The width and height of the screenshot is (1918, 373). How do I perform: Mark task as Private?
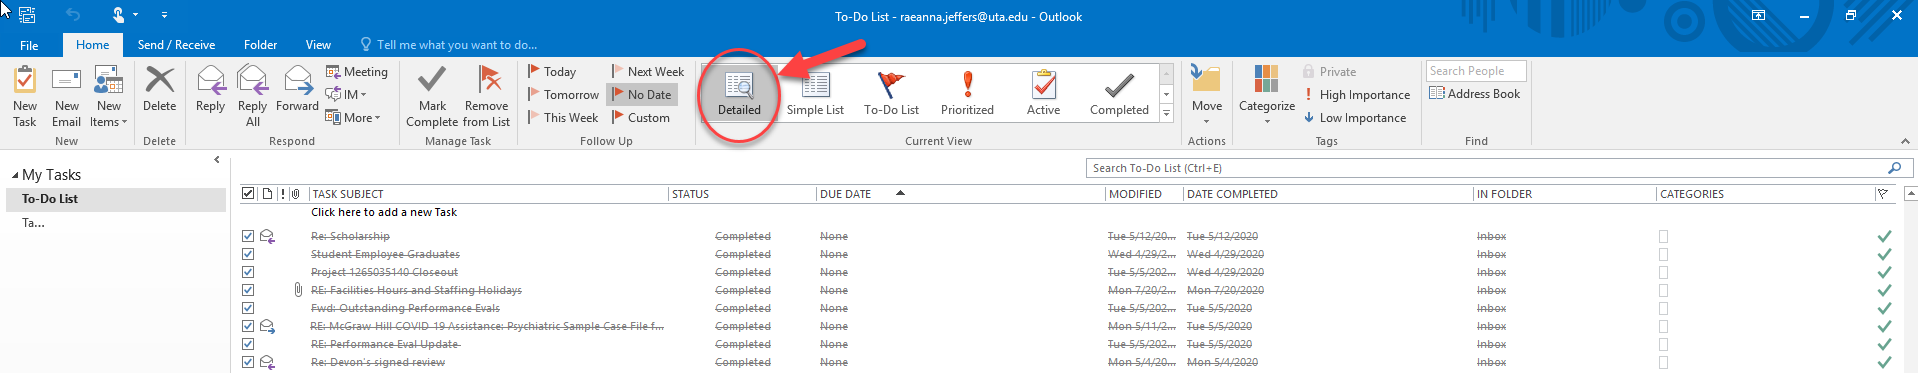pyautogui.click(x=1329, y=72)
